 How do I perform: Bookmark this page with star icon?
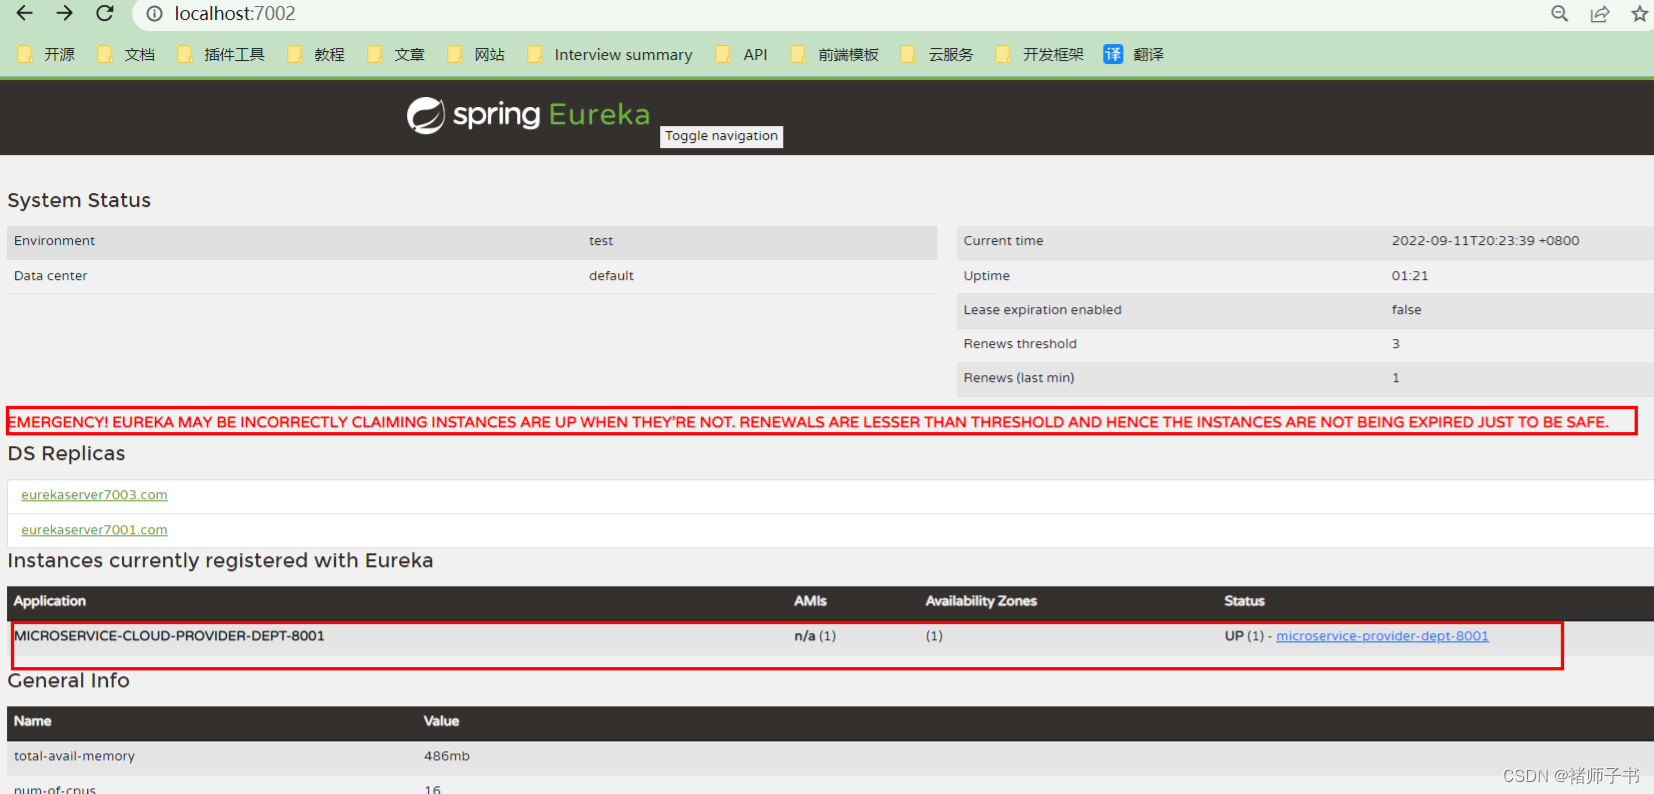(x=1639, y=14)
